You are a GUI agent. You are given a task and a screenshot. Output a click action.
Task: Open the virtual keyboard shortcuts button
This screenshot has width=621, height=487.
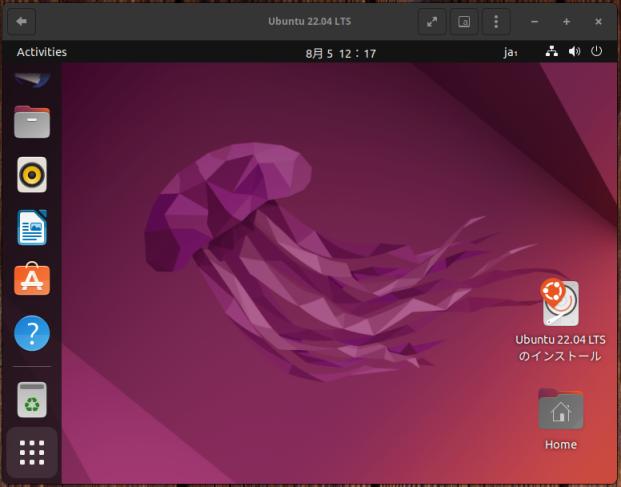464,21
